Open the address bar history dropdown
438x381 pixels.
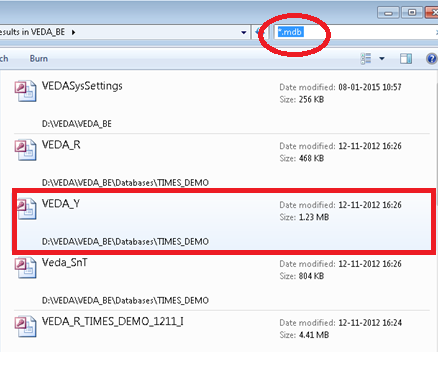click(244, 32)
